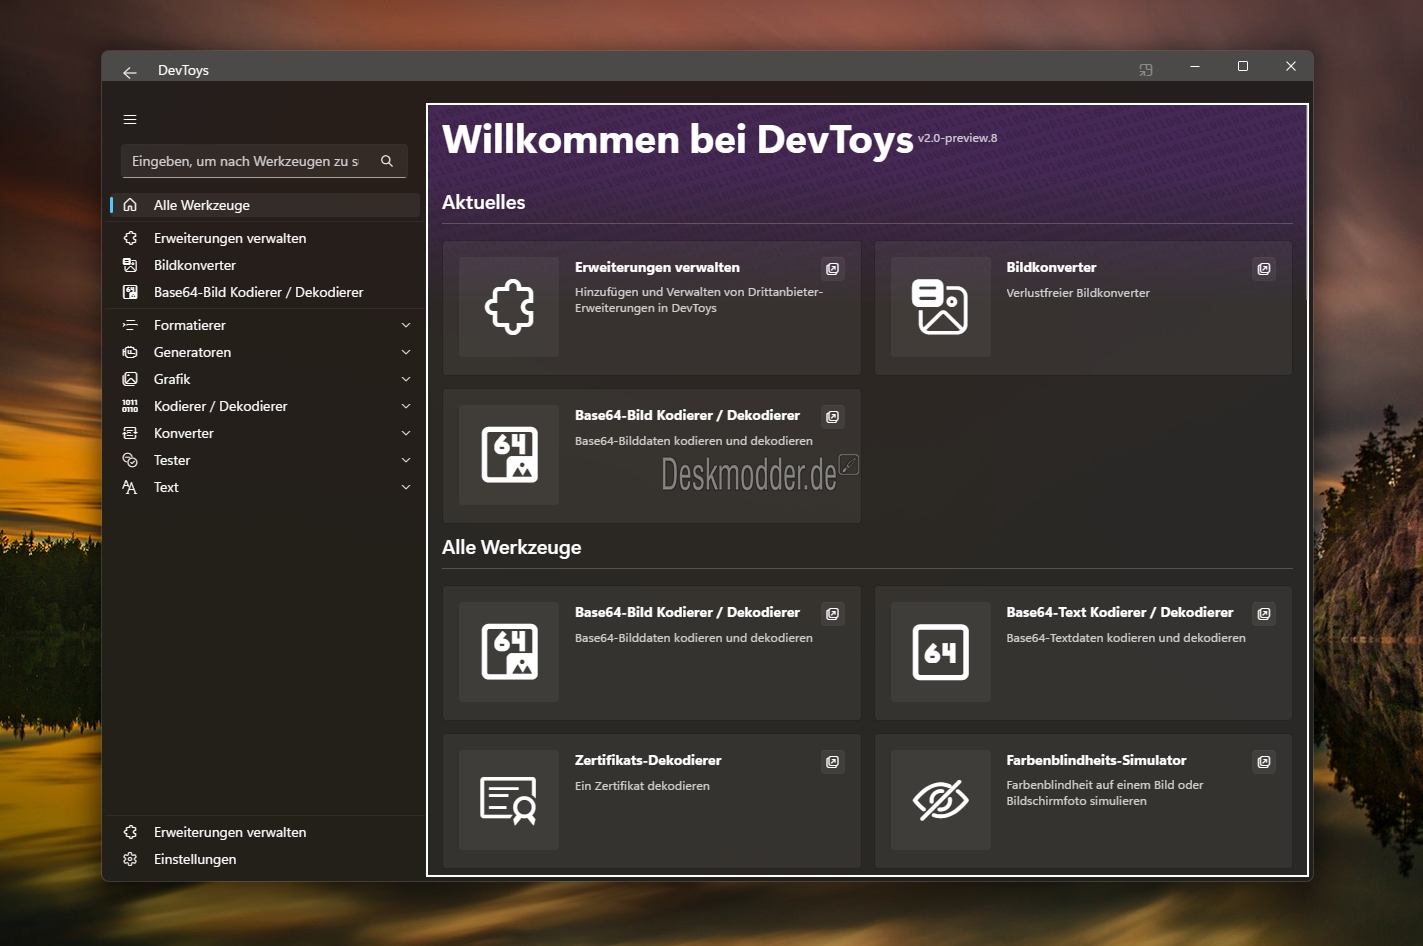Click the puzzle icon at sidebar bottom

pos(130,832)
